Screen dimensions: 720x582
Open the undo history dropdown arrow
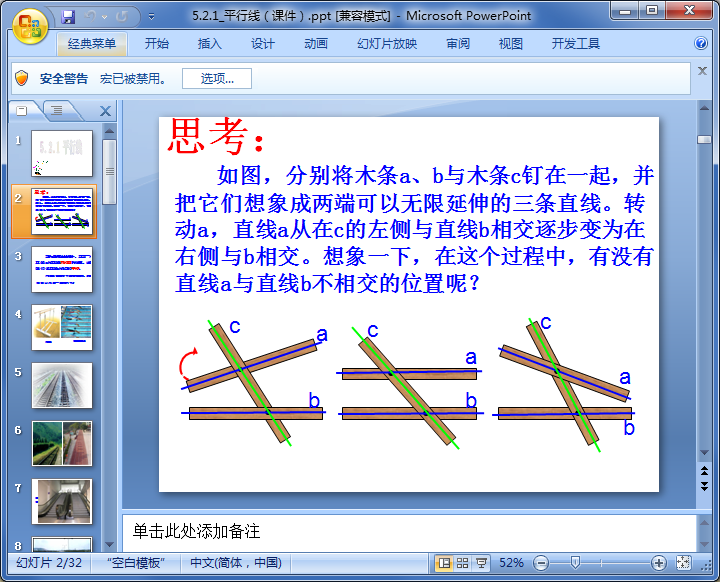105,17
